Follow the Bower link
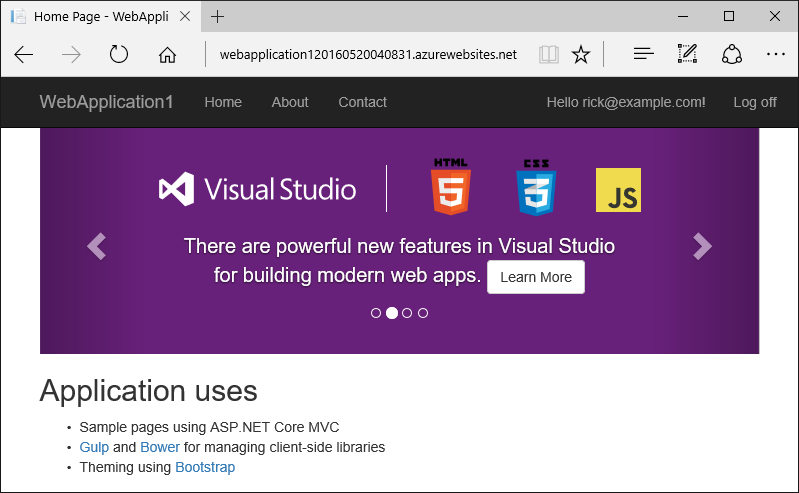This screenshot has width=799, height=493. [160, 447]
